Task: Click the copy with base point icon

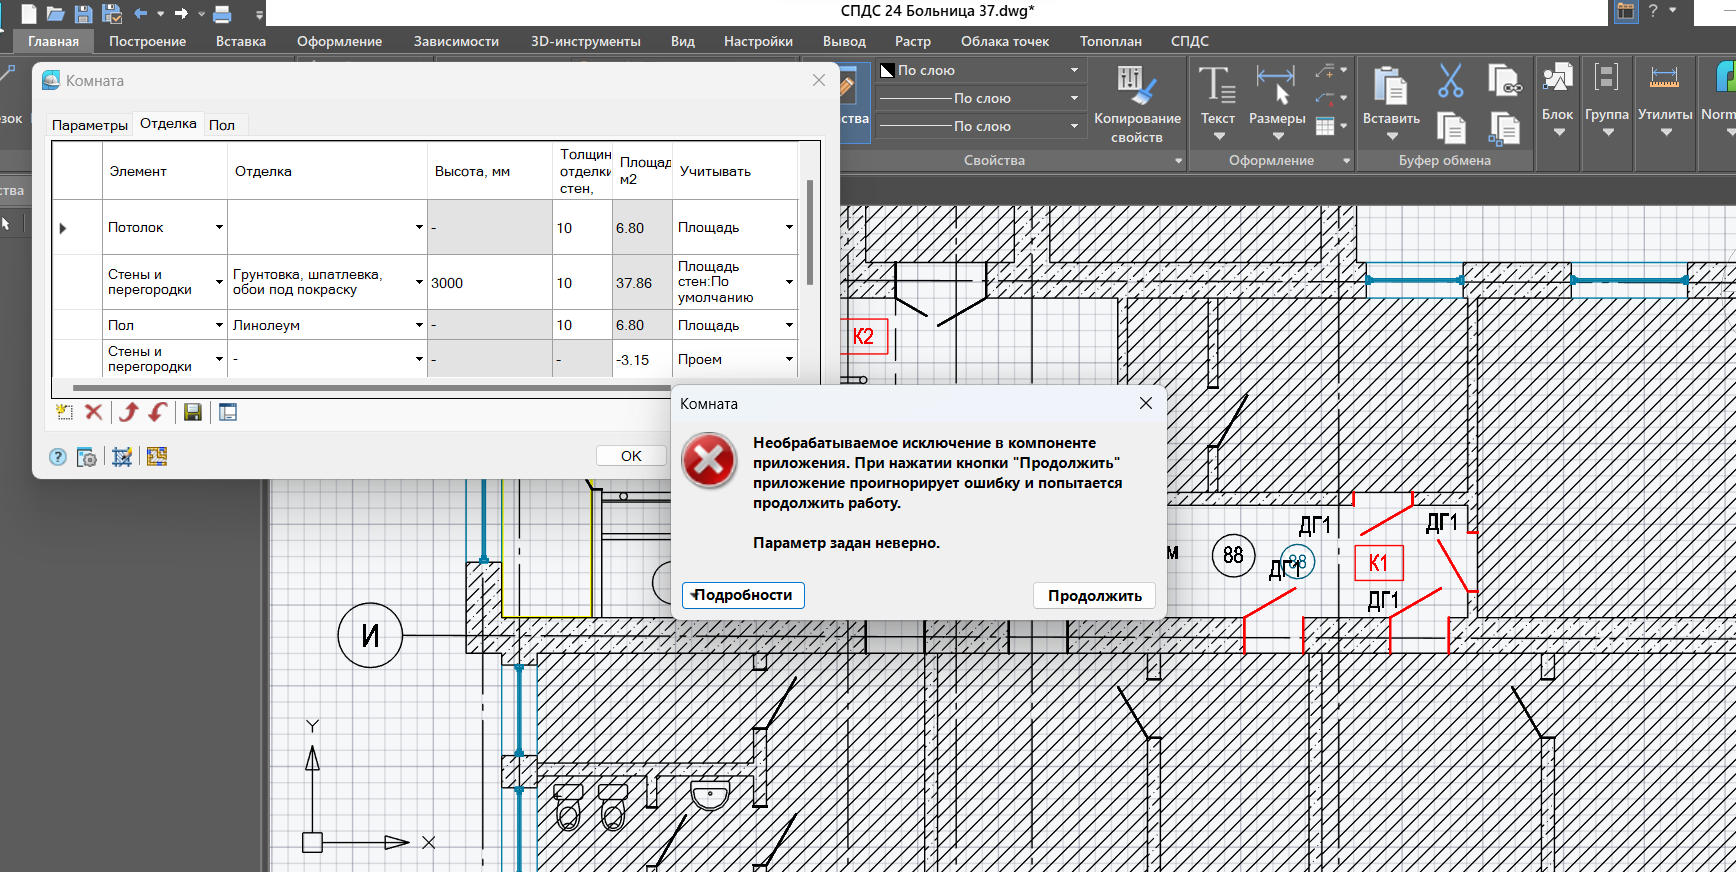Action: point(1504,128)
